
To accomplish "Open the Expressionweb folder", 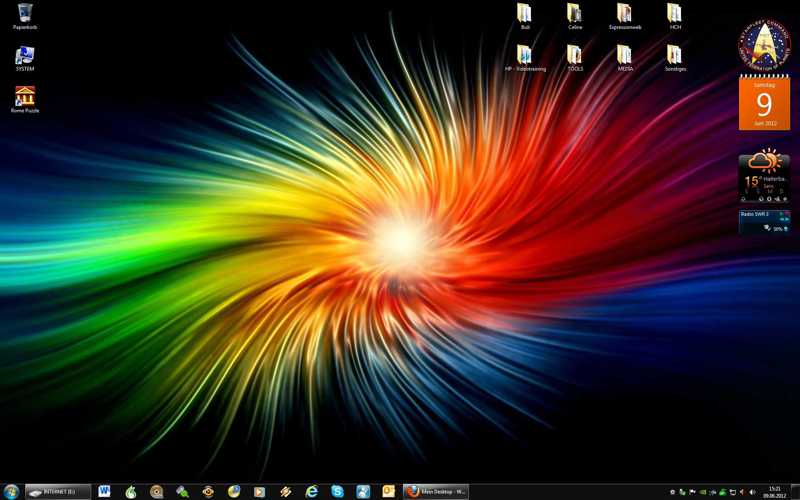I will coord(625,13).
